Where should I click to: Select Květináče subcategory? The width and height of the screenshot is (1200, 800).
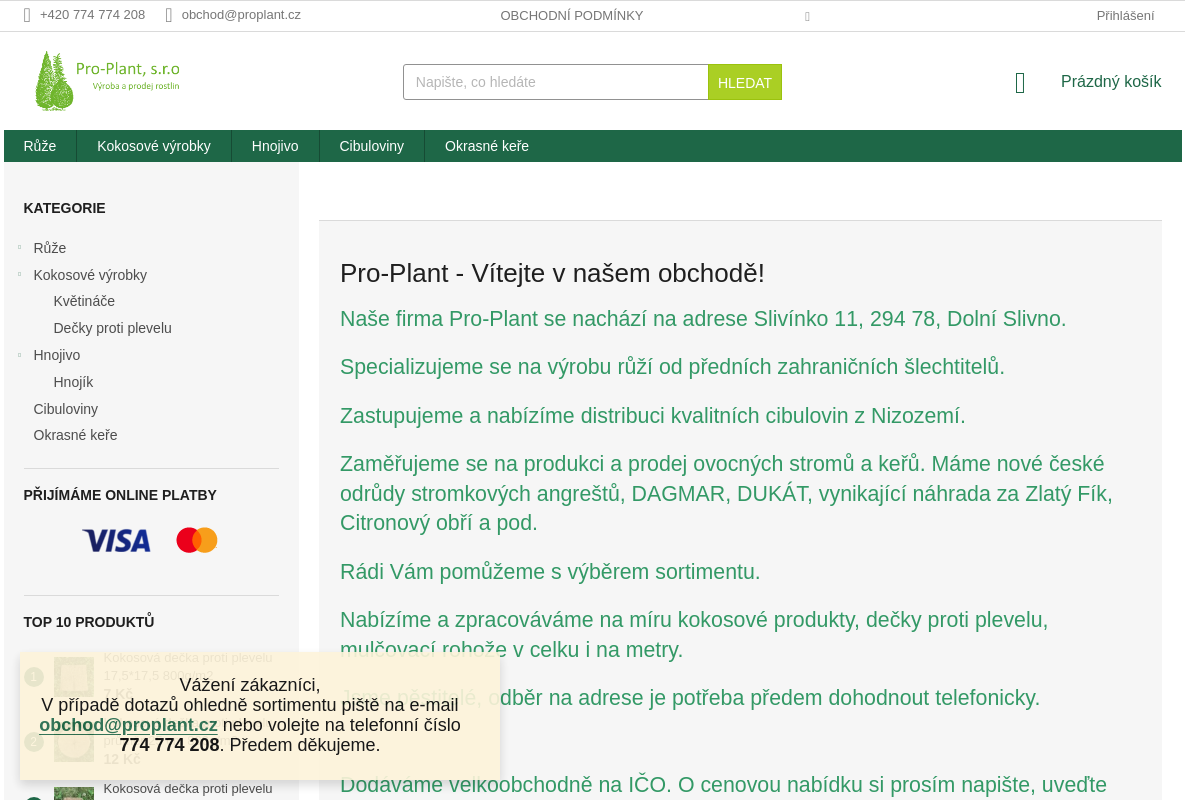click(84, 301)
